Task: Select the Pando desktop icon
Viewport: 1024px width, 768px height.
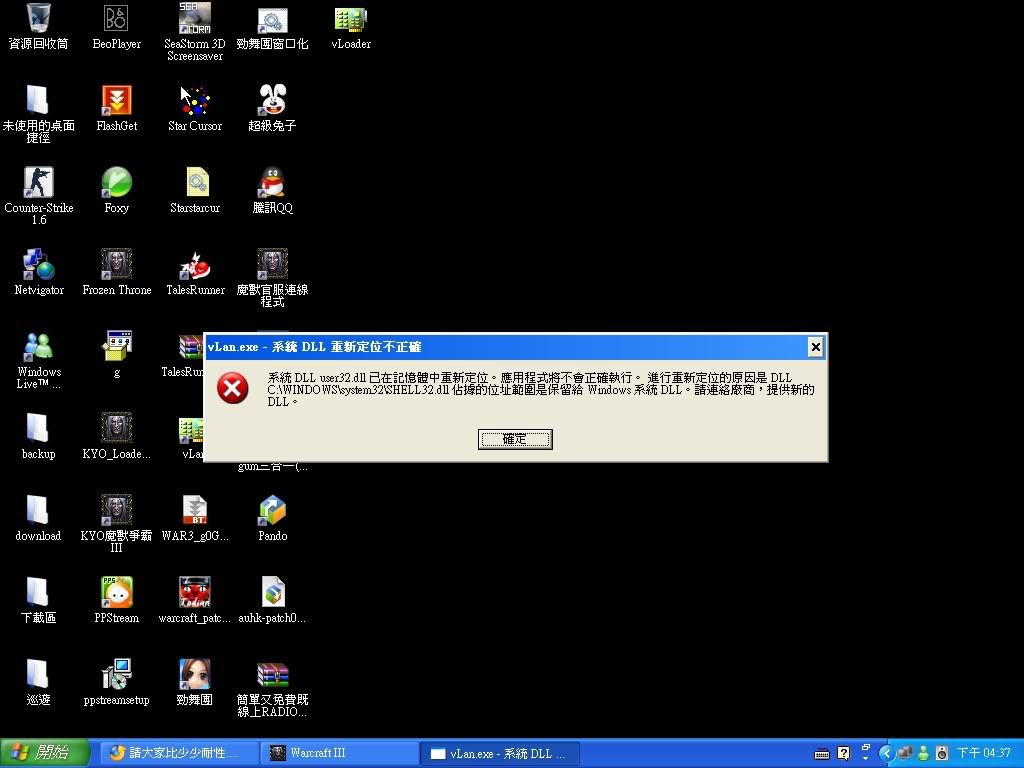Action: 272,511
